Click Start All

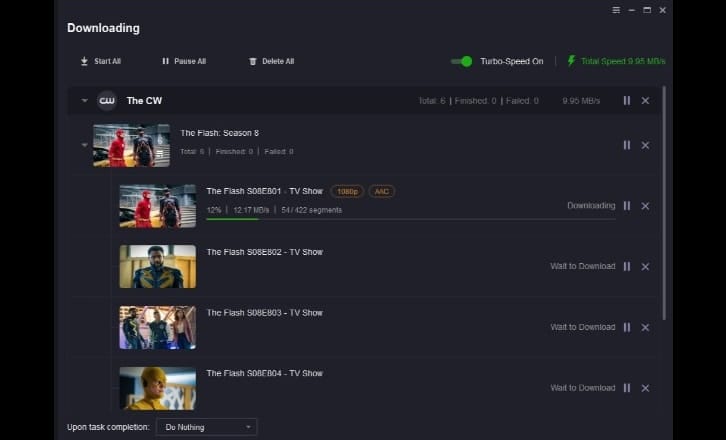click(100, 61)
